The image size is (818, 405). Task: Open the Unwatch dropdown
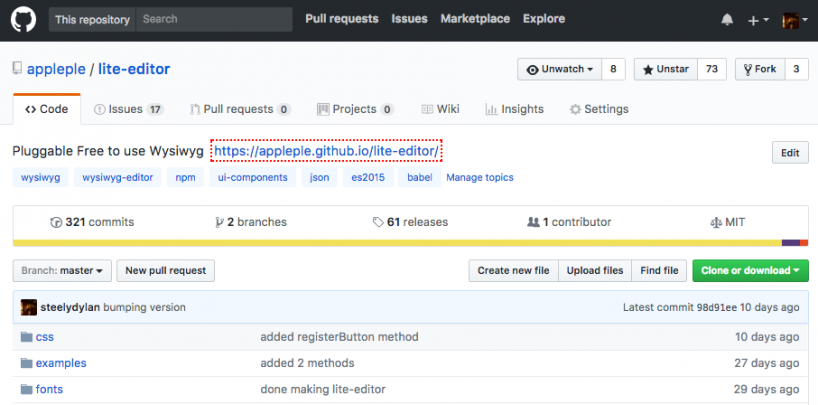[x=559, y=69]
